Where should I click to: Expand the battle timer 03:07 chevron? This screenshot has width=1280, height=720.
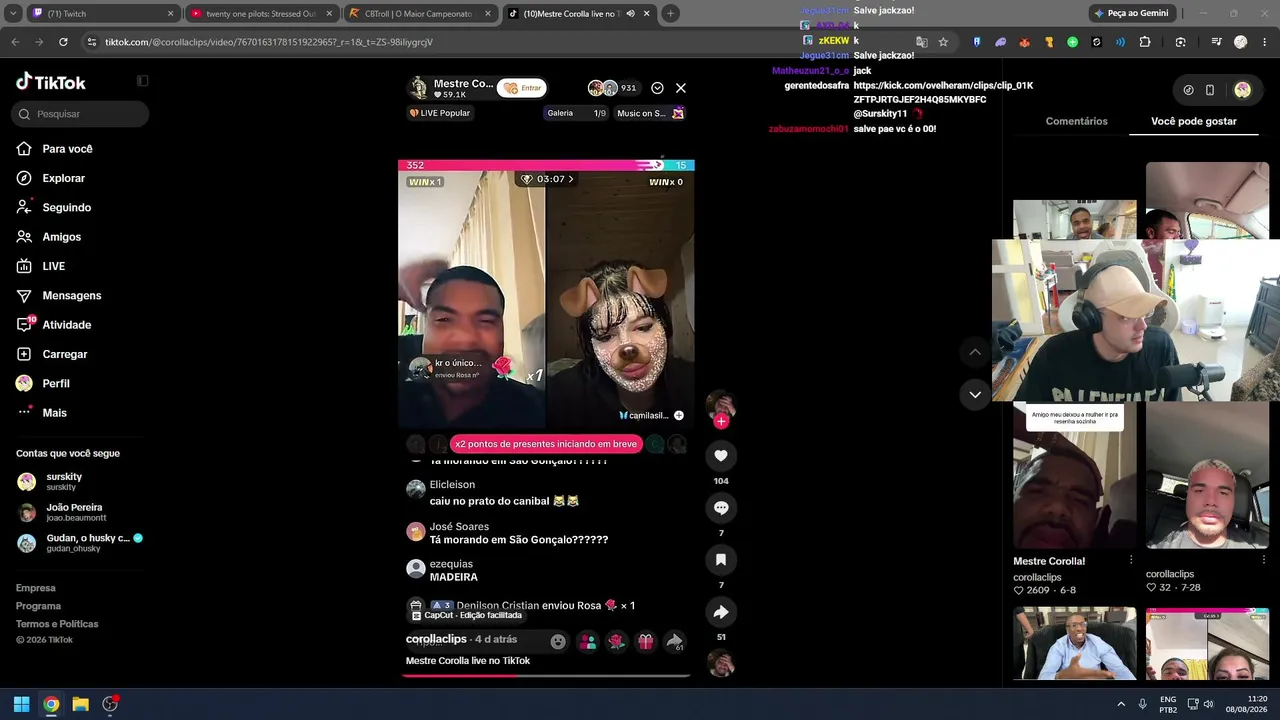571,179
